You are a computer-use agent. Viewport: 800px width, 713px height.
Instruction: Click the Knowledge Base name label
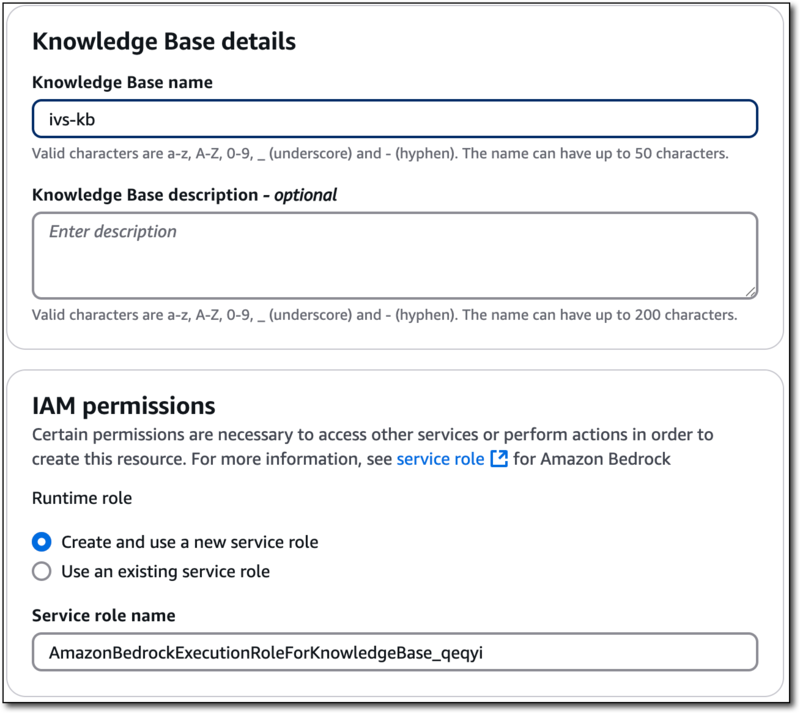122,83
